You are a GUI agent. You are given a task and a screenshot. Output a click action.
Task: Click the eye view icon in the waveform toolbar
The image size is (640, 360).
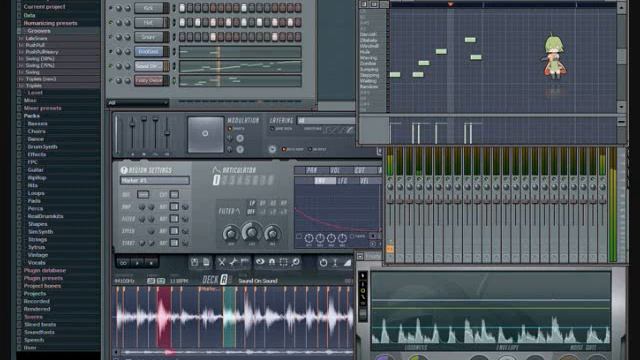tap(260, 262)
